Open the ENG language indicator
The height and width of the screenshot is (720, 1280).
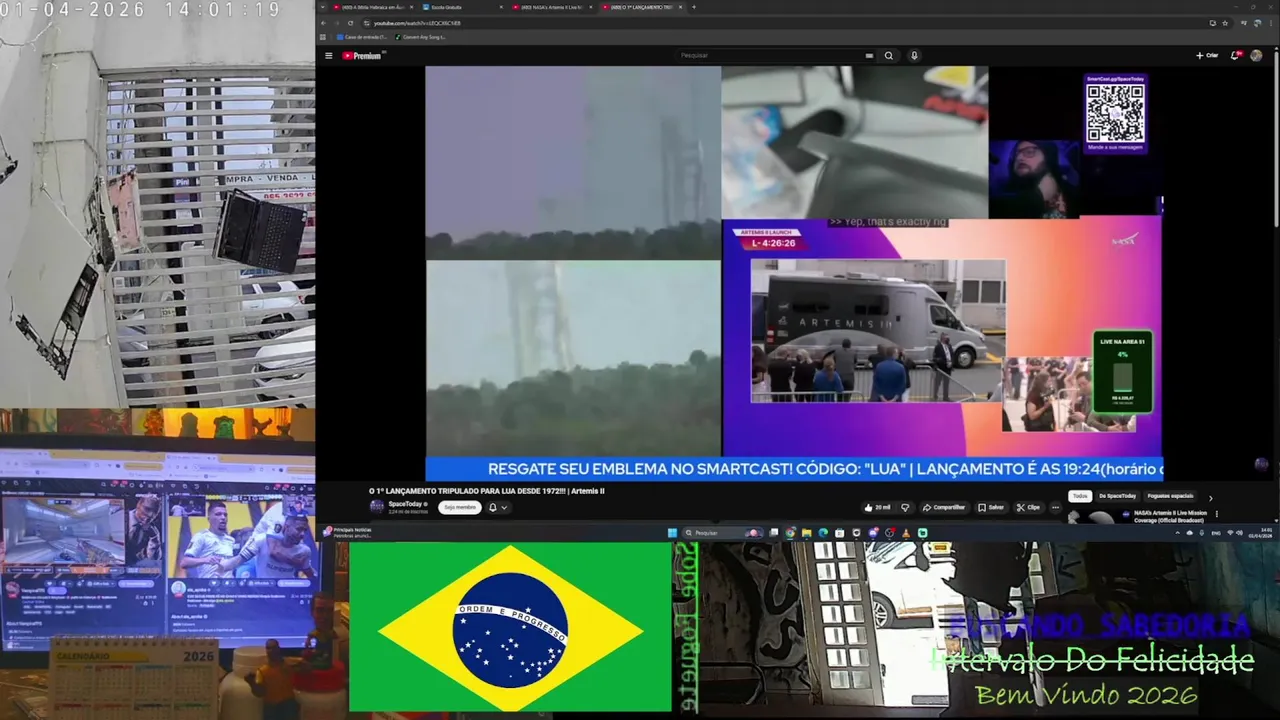(1216, 533)
